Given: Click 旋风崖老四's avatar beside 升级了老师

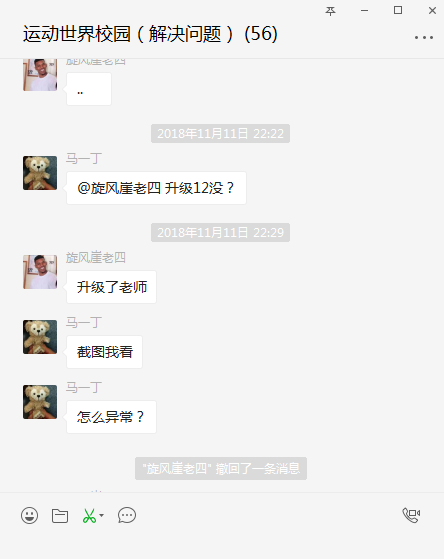Looking at the screenshot, I should 40,272.
